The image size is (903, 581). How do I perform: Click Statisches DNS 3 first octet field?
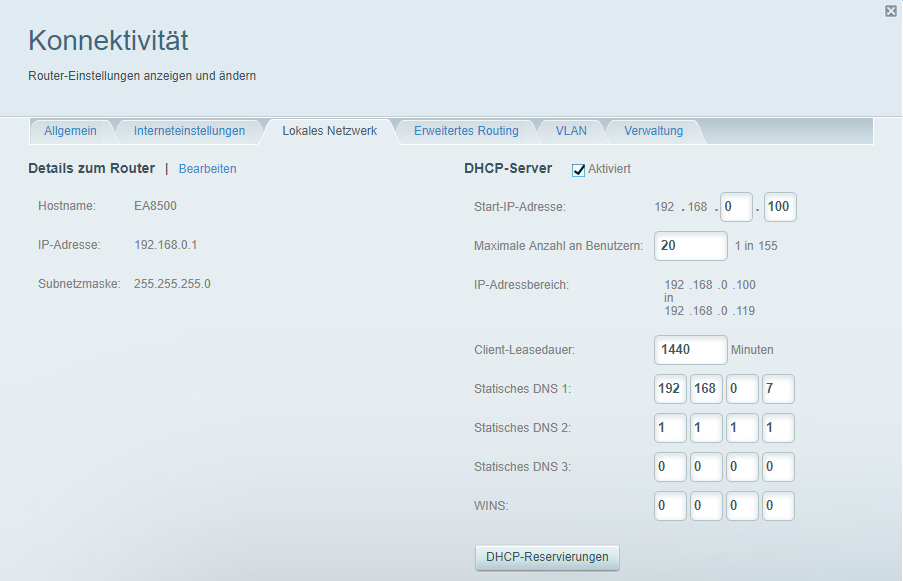click(670, 467)
